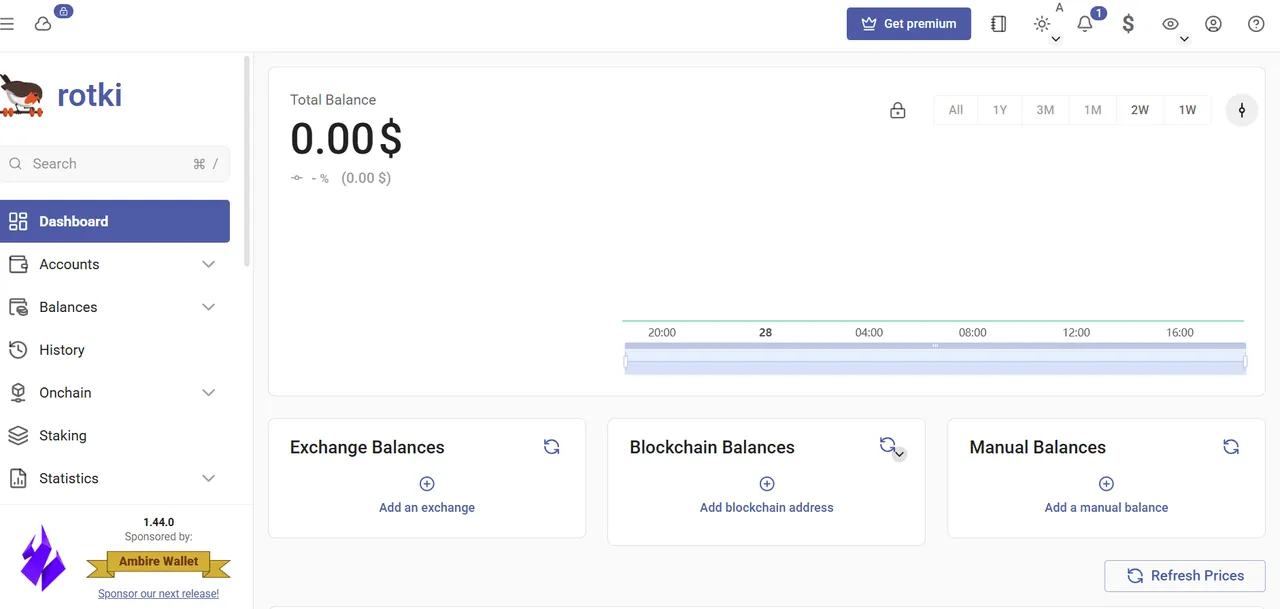
Task: Open the notifications bell
Action: (1085, 24)
